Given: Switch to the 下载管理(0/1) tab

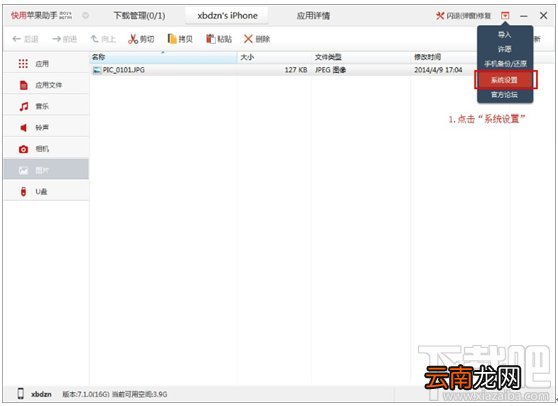Looking at the screenshot, I should point(140,16).
